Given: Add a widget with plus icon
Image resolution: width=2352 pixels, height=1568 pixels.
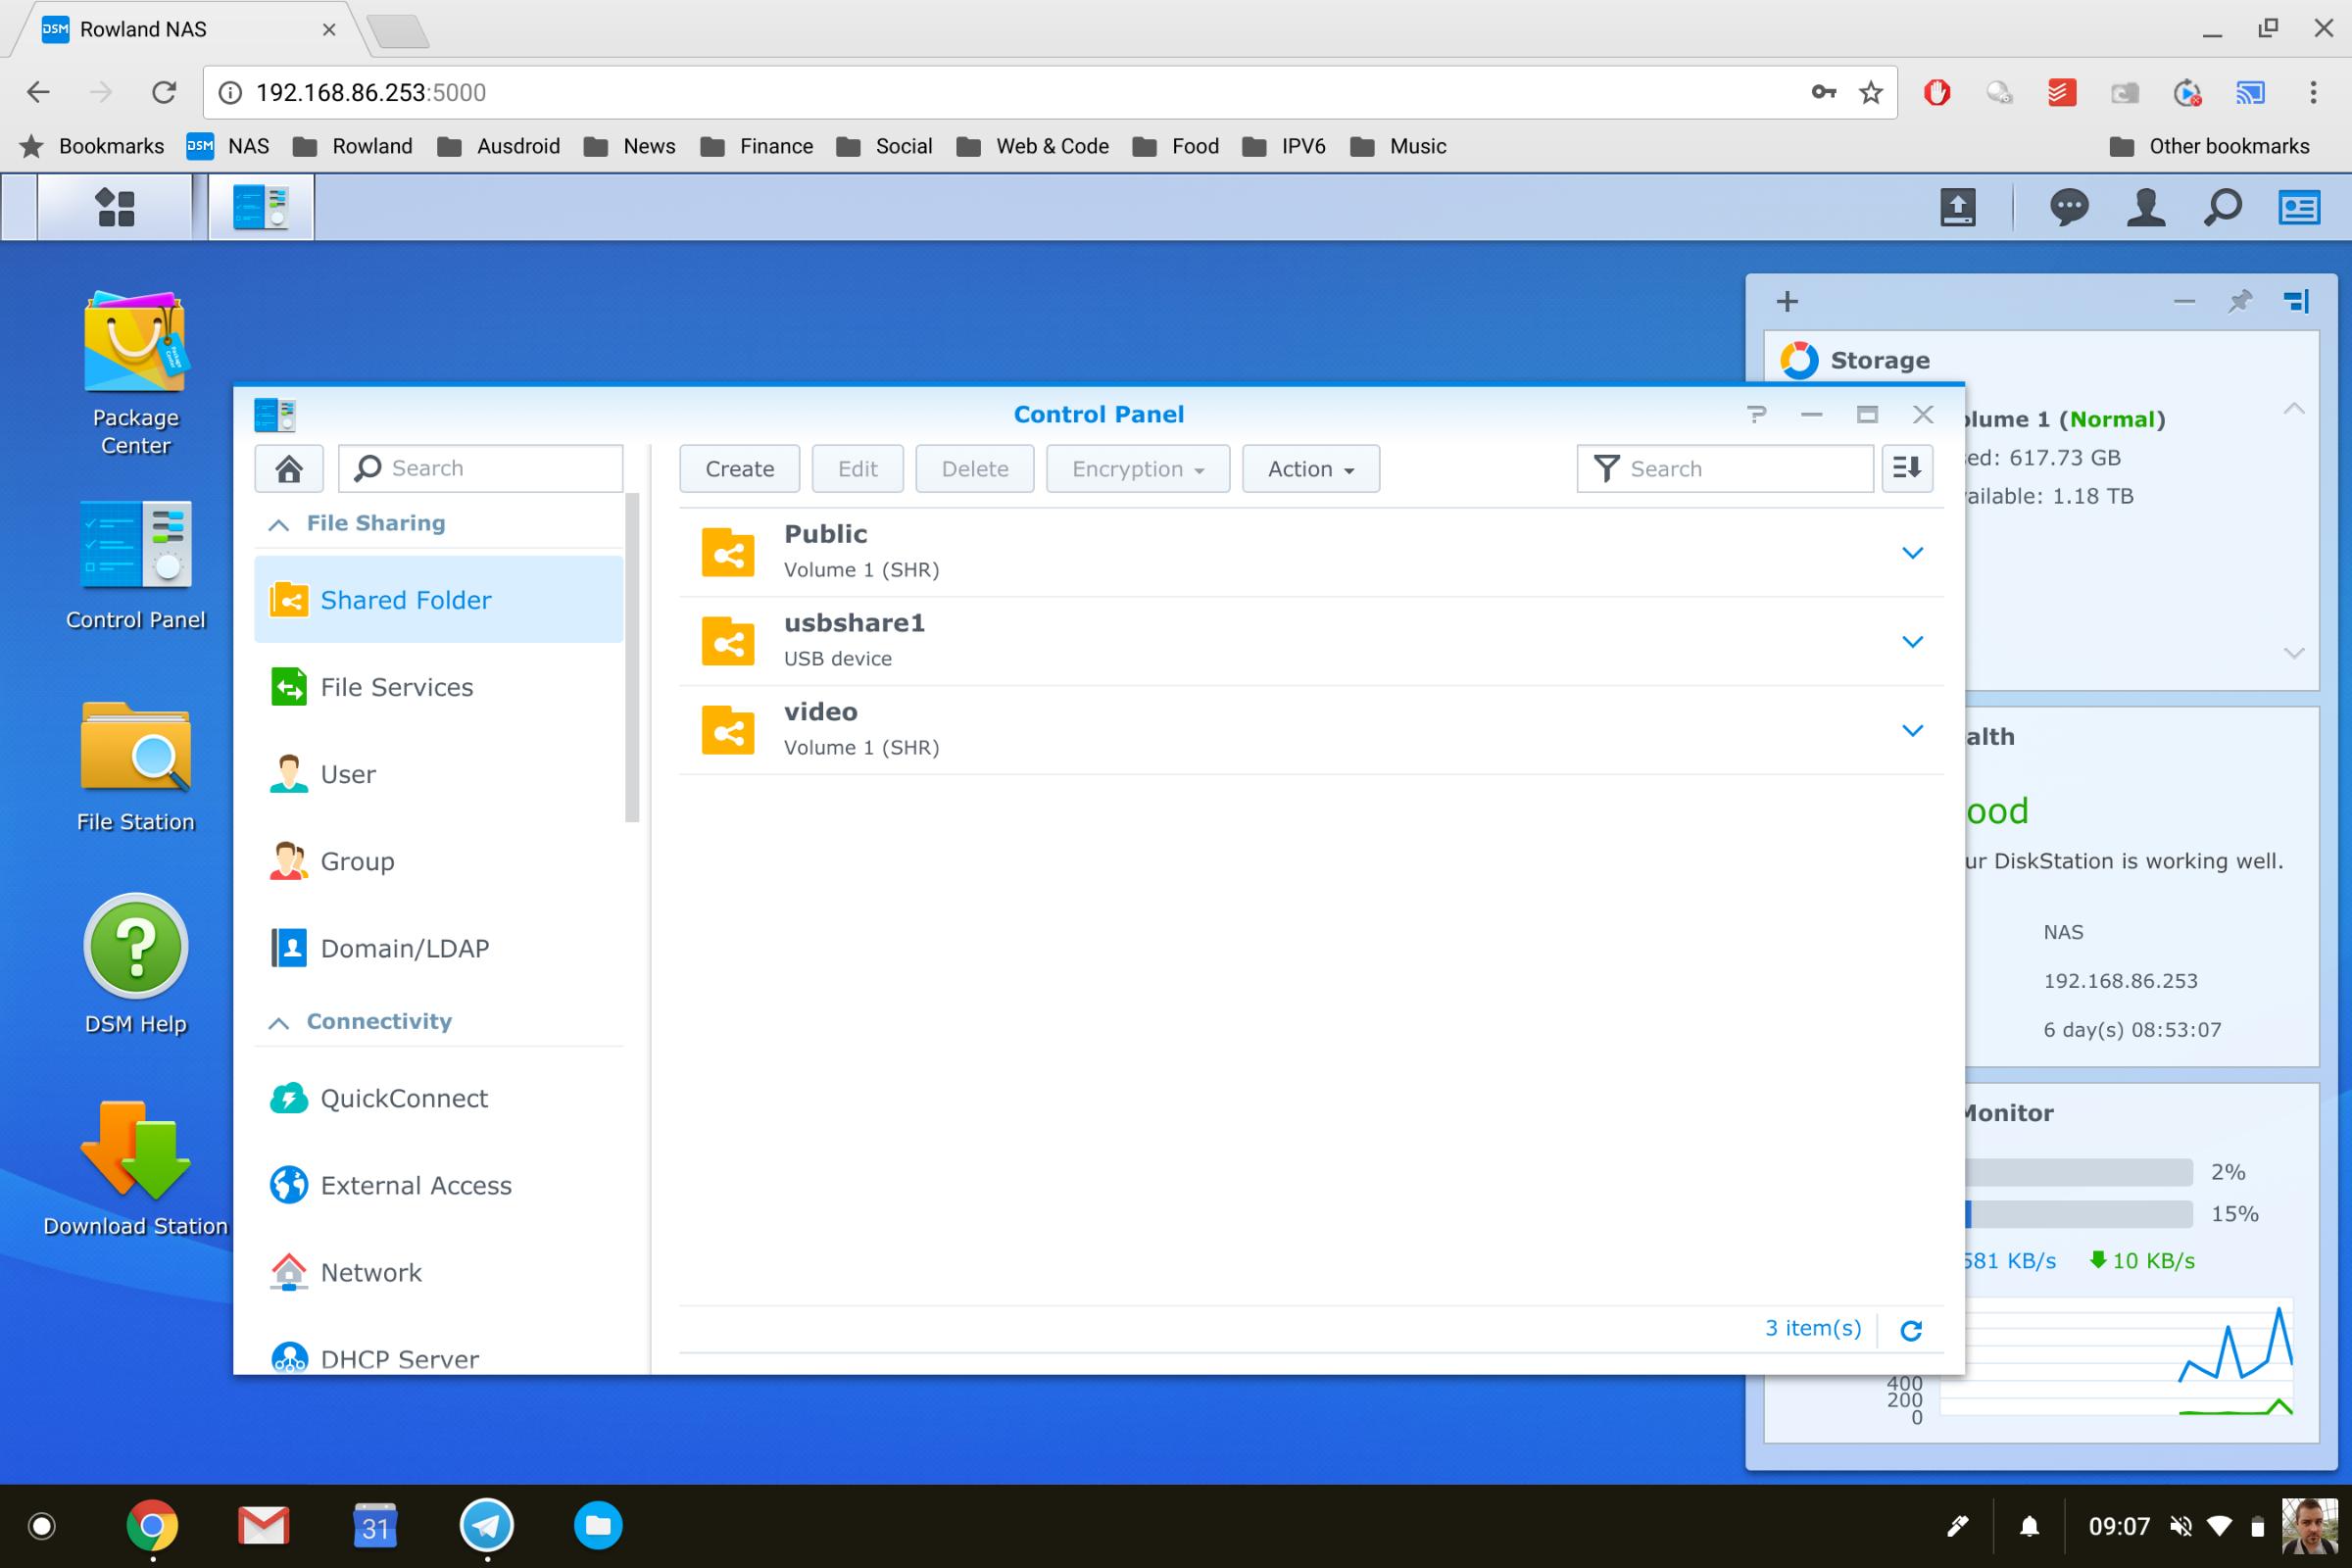Looking at the screenshot, I should coord(1787,301).
